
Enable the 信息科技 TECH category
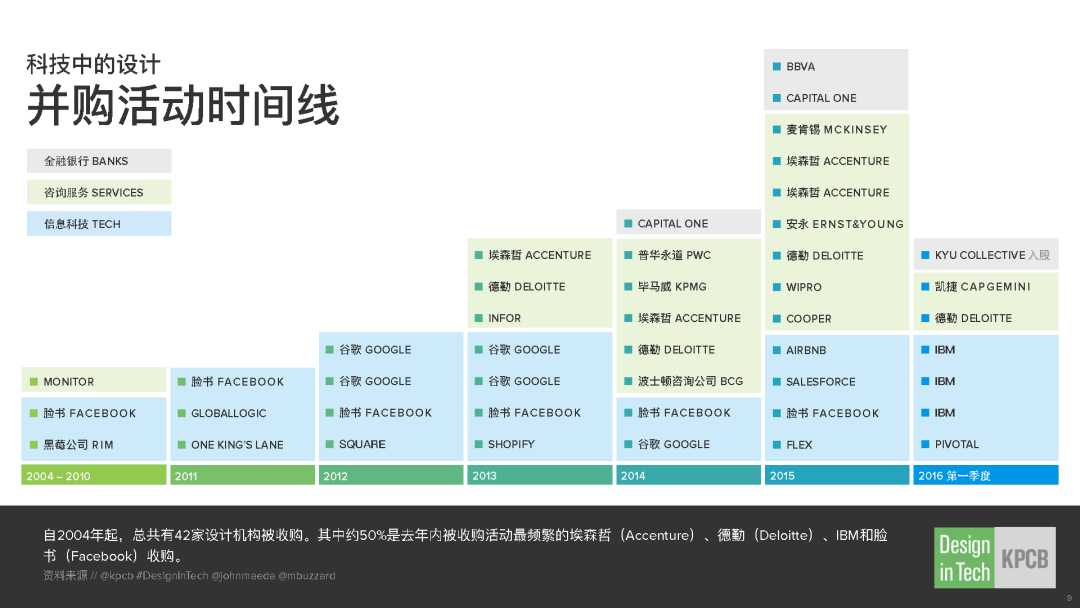[x=98, y=223]
